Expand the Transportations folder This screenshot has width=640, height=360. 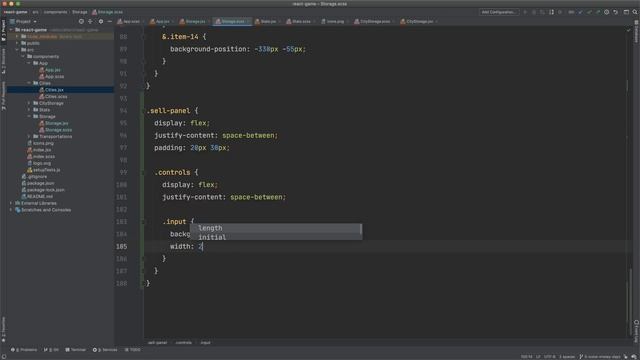click(29, 136)
